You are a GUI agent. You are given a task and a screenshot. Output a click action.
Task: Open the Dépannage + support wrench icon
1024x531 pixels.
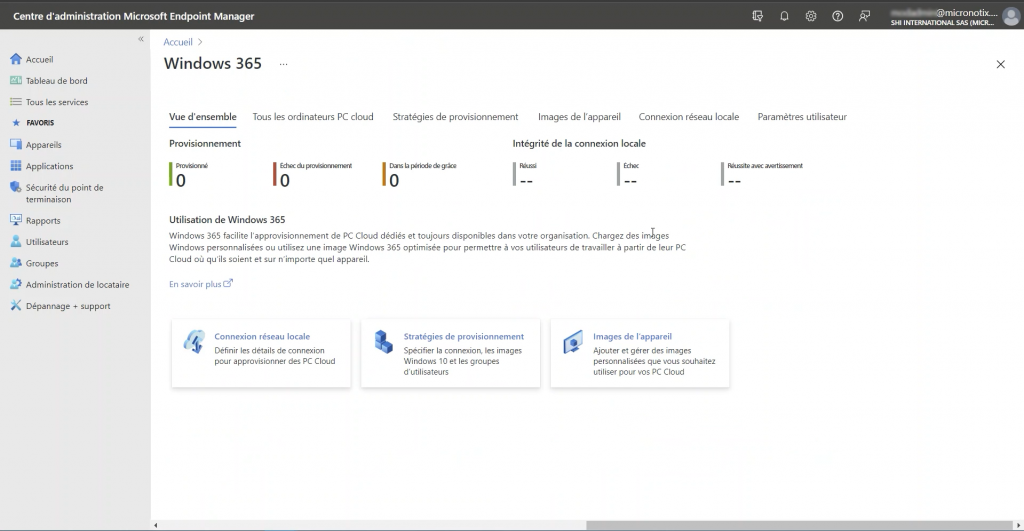click(16, 306)
